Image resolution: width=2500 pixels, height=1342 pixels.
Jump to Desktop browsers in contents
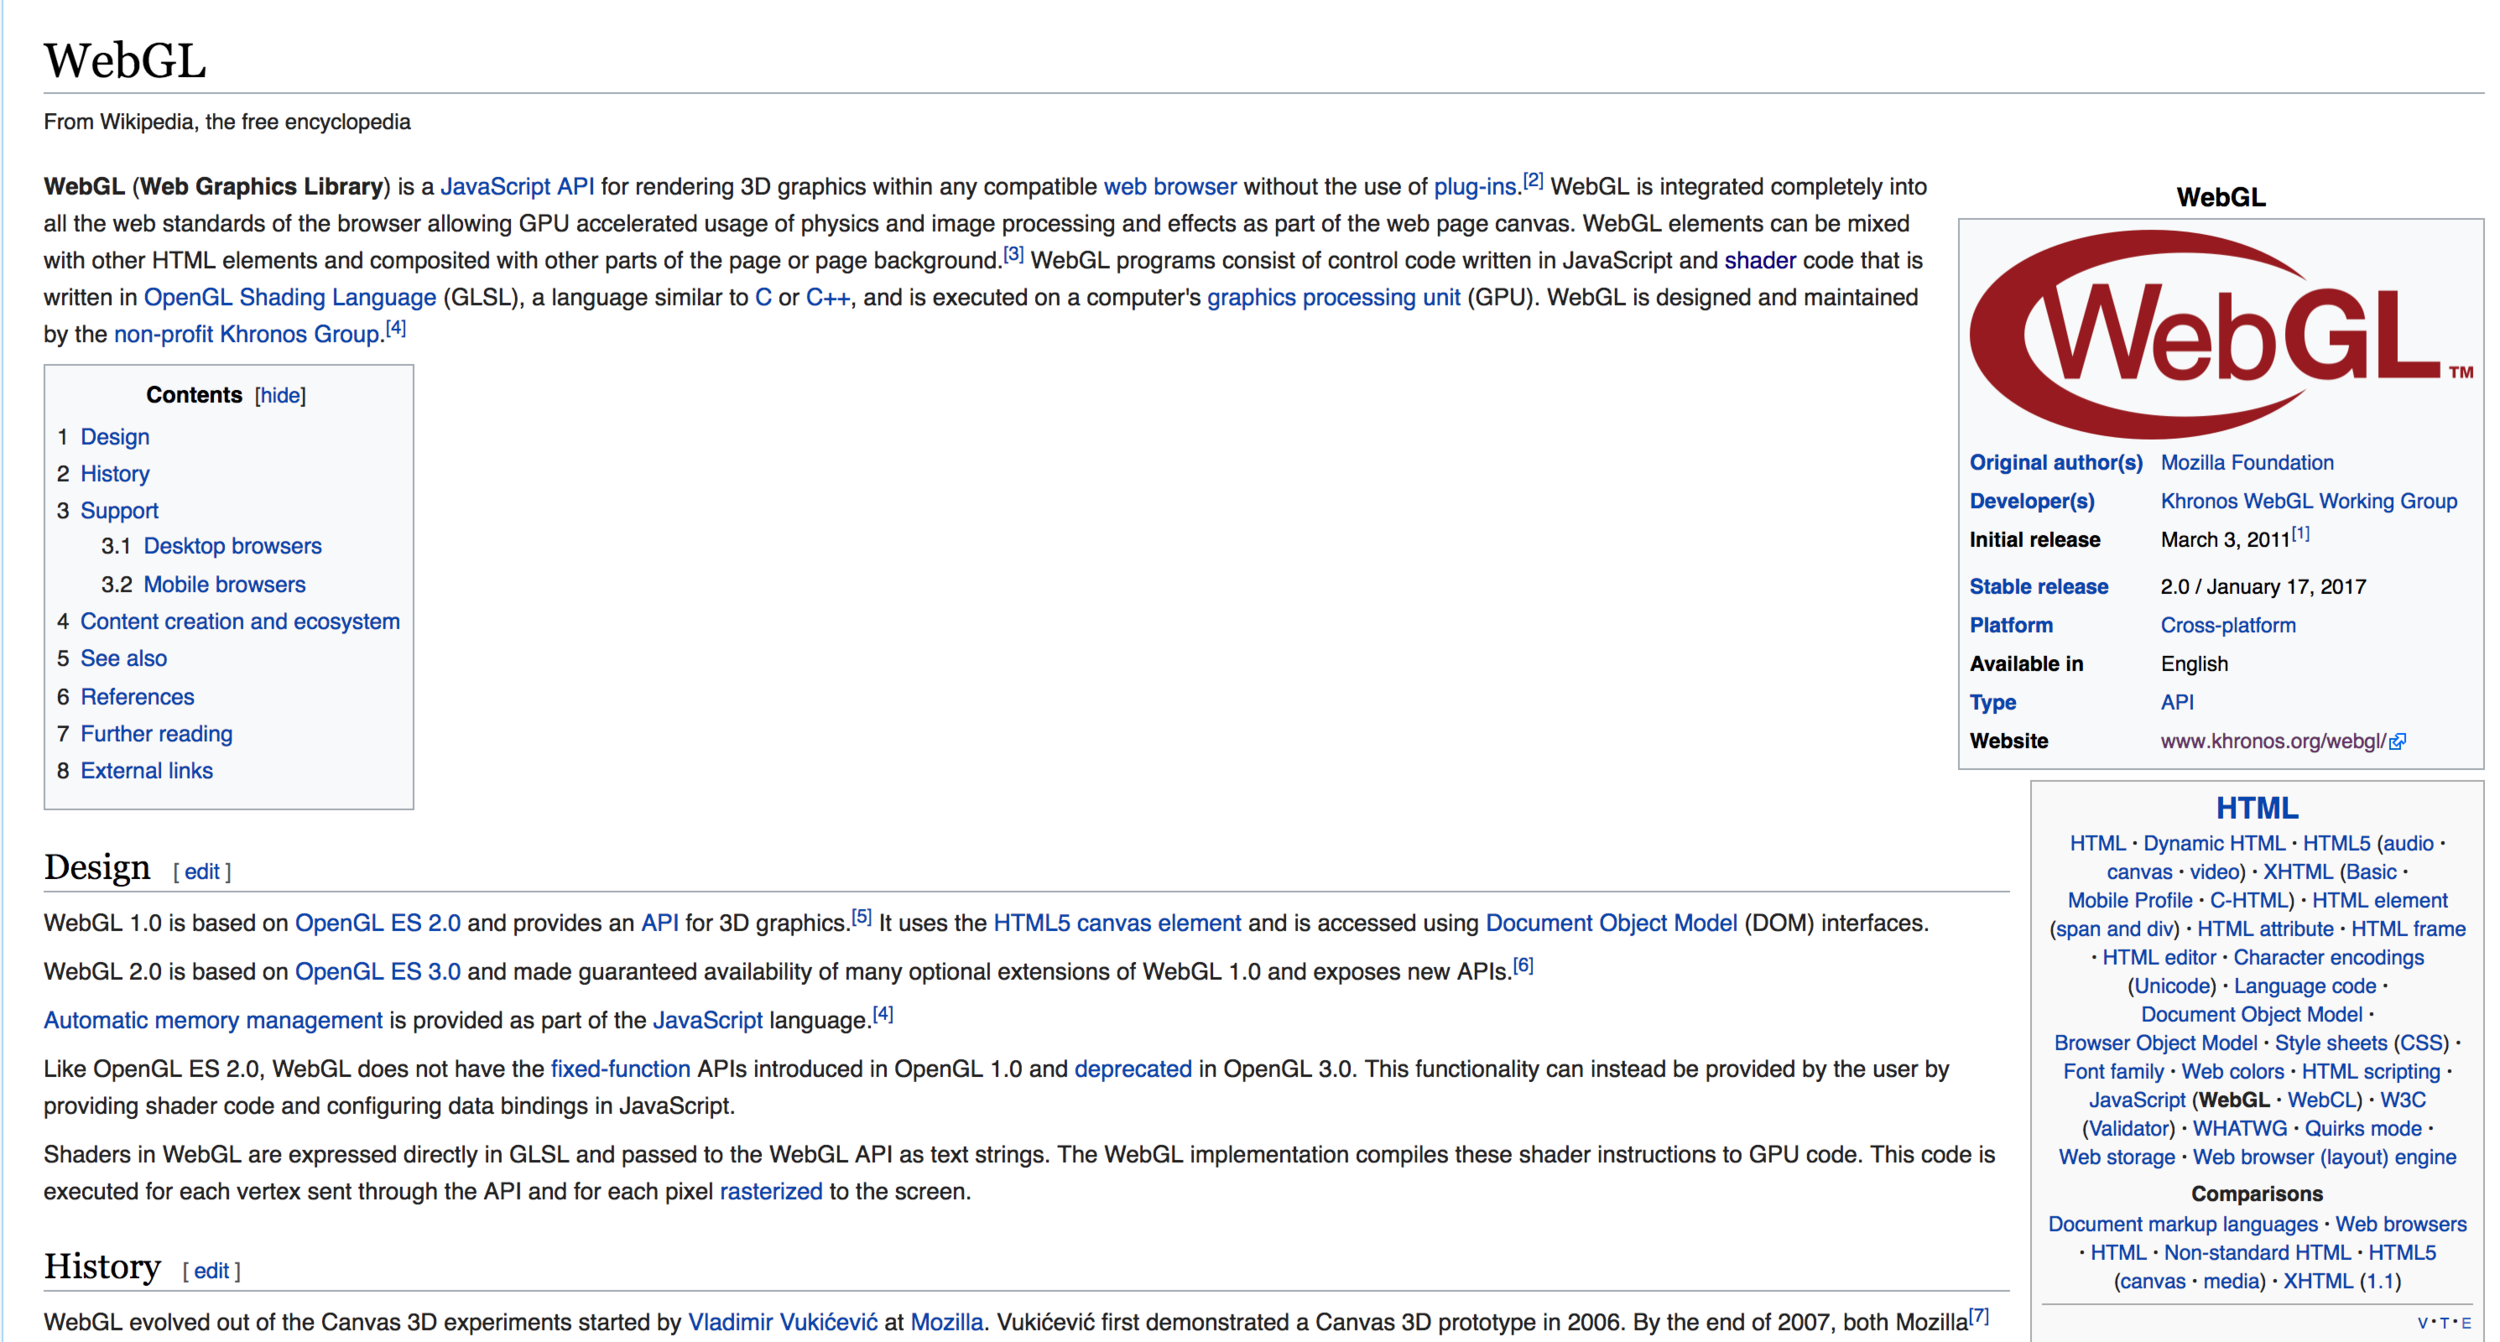click(x=232, y=546)
